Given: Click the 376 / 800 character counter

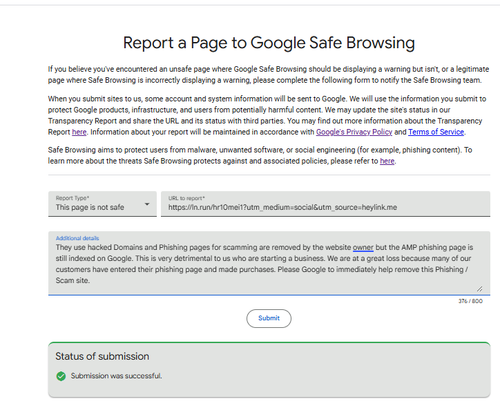Looking at the screenshot, I should click(470, 301).
